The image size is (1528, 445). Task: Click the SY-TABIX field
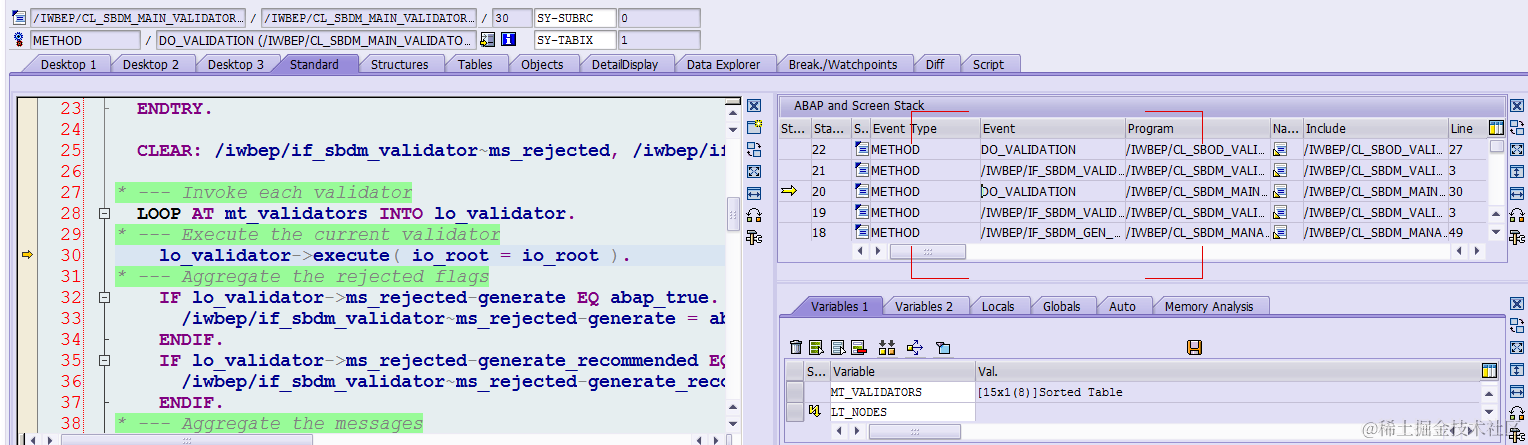(574, 40)
